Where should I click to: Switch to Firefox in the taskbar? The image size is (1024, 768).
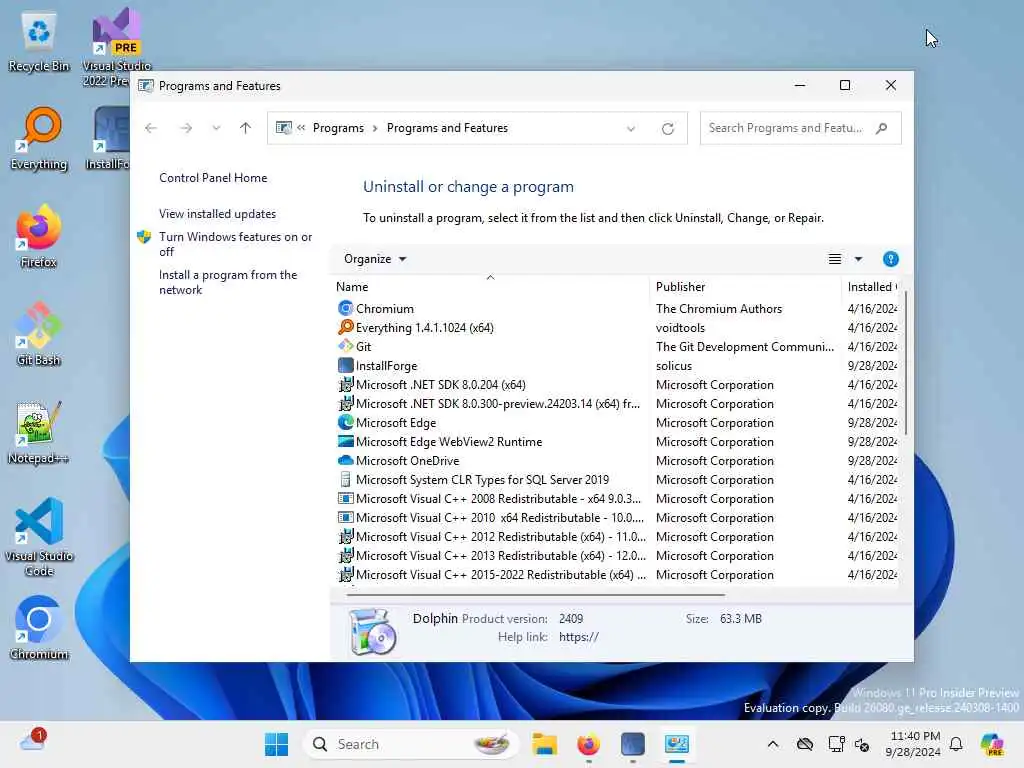(x=588, y=744)
